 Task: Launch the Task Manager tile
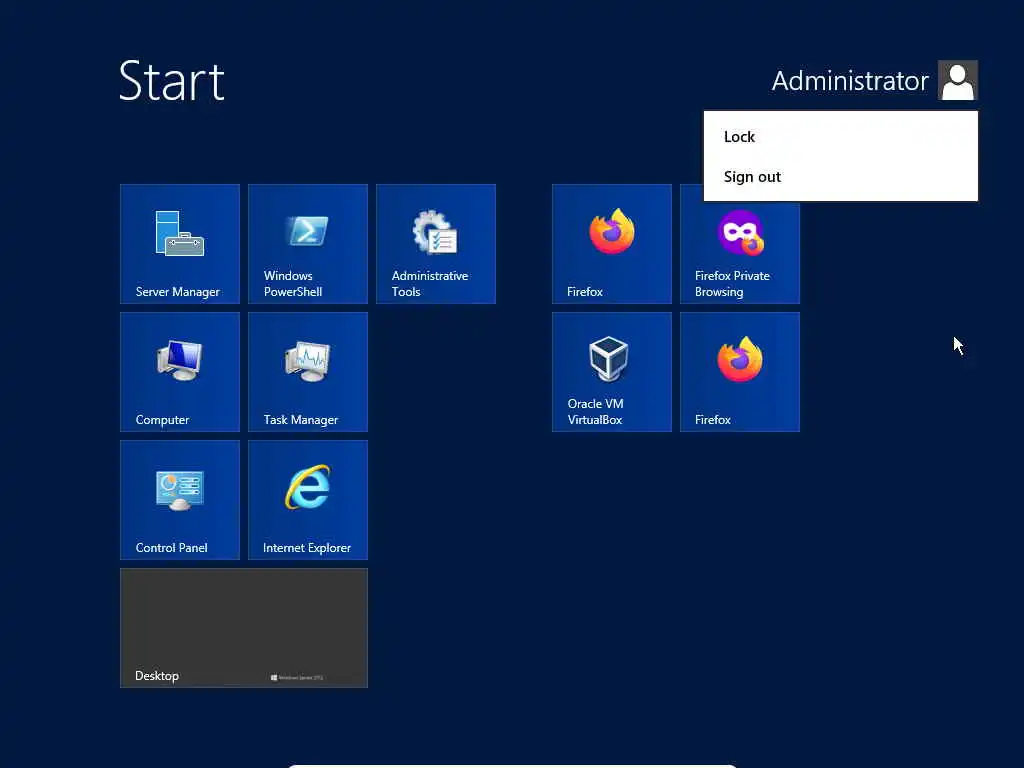308,372
